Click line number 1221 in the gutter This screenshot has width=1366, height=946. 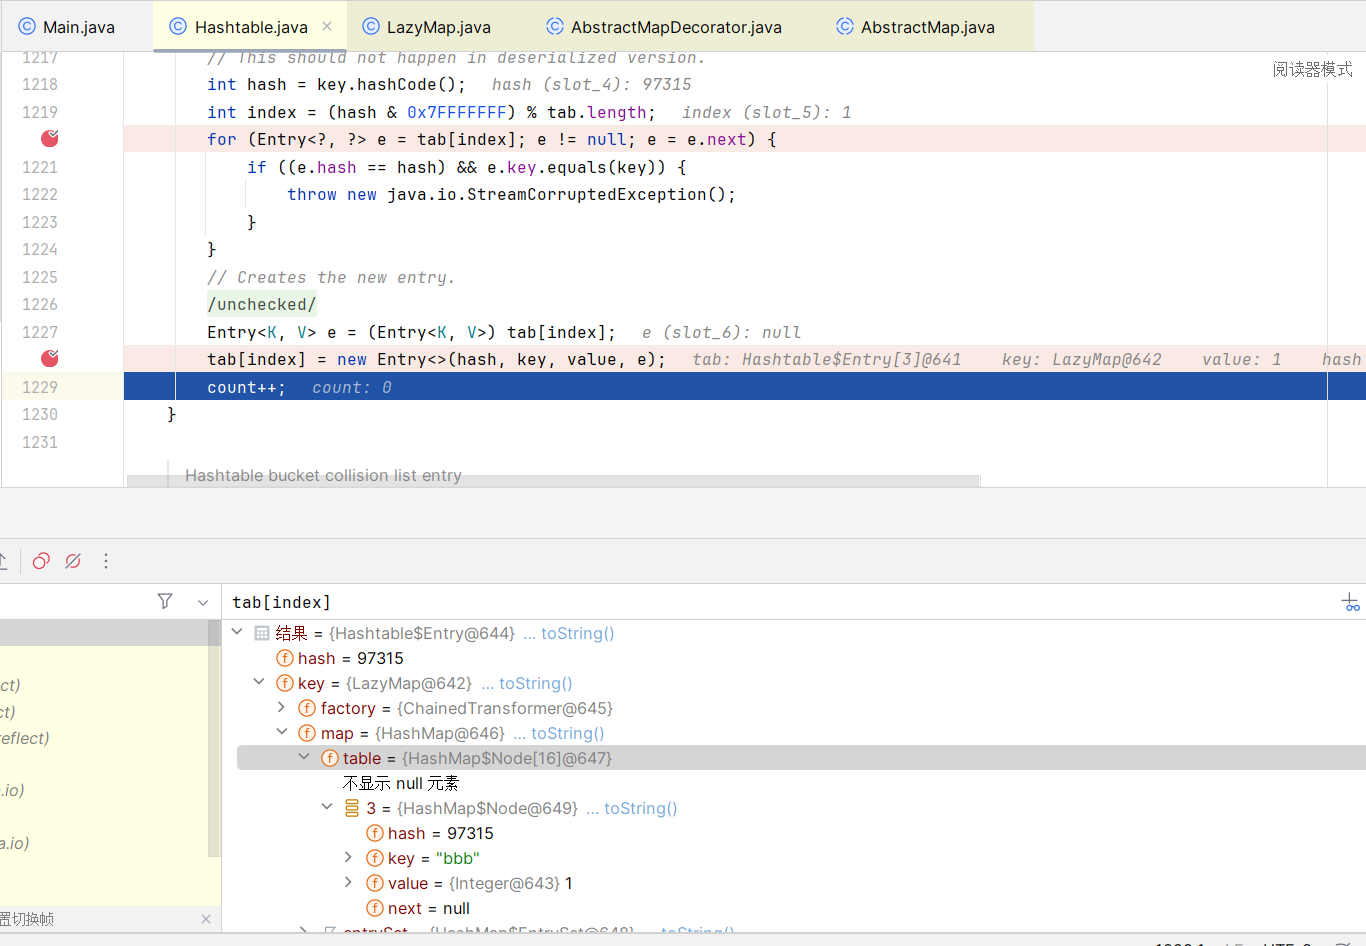point(40,167)
